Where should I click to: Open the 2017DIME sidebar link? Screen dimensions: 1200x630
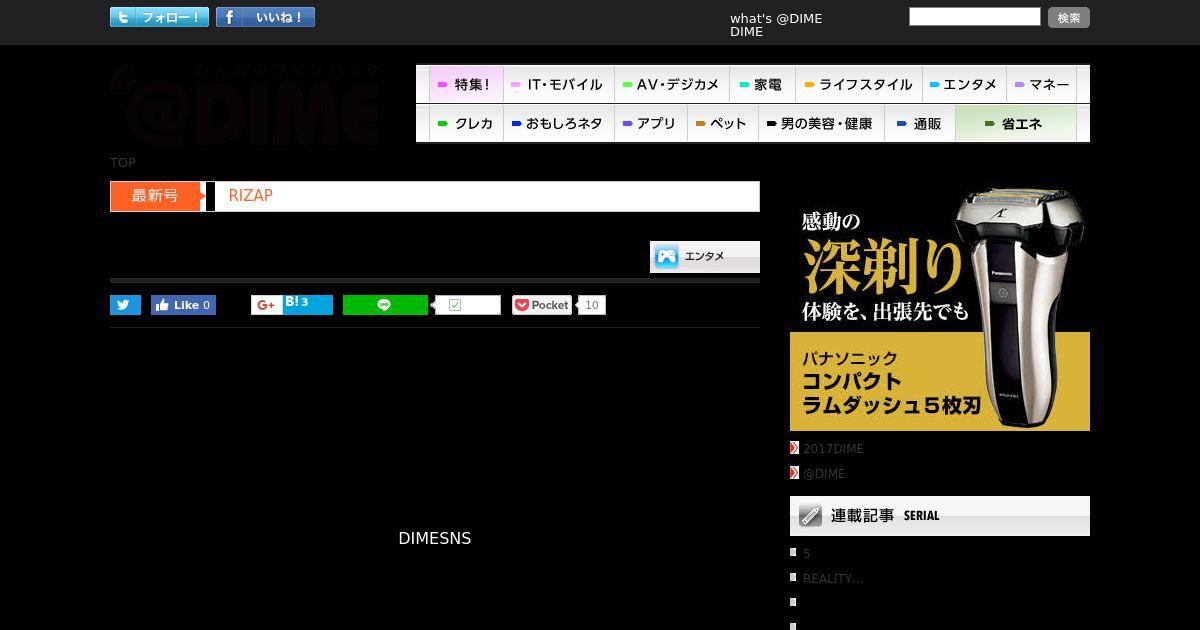[x=833, y=449]
